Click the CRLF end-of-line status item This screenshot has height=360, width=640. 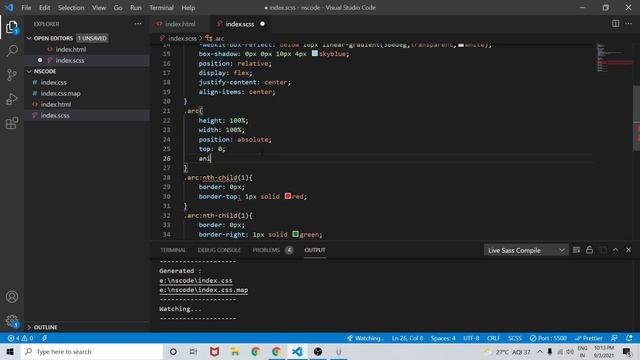pyautogui.click(x=493, y=338)
